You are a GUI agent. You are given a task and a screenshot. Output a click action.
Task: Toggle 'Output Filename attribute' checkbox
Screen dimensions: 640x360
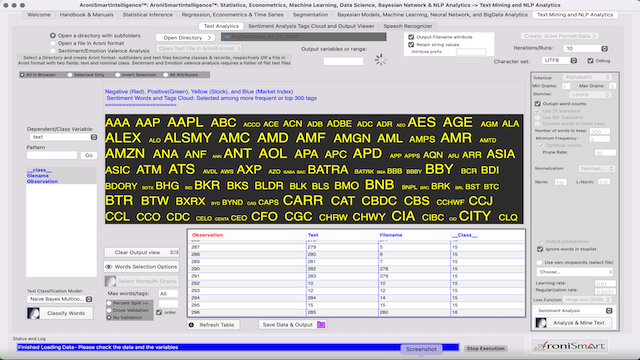(411, 37)
